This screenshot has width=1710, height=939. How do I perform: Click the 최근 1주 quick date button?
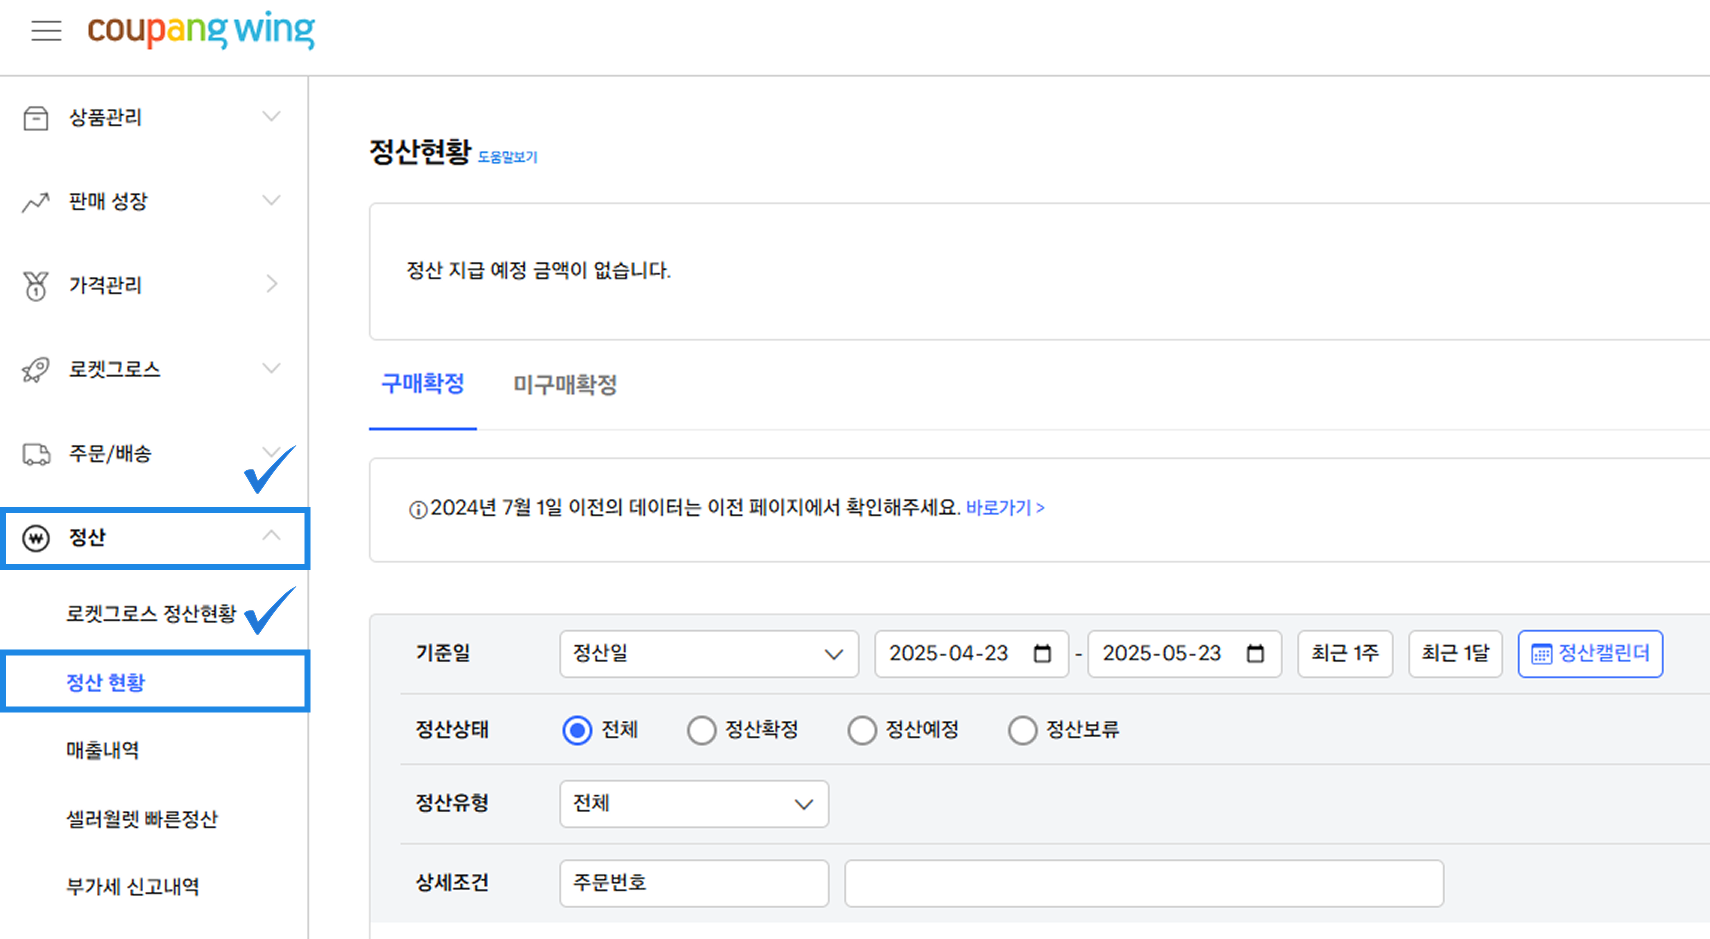1344,653
